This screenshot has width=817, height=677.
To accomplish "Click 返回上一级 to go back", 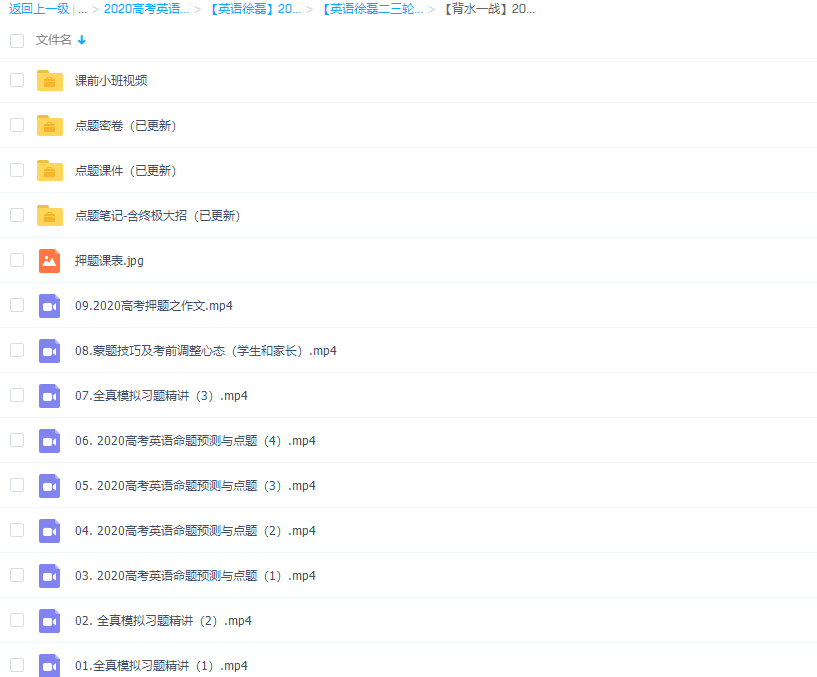I will [39, 9].
